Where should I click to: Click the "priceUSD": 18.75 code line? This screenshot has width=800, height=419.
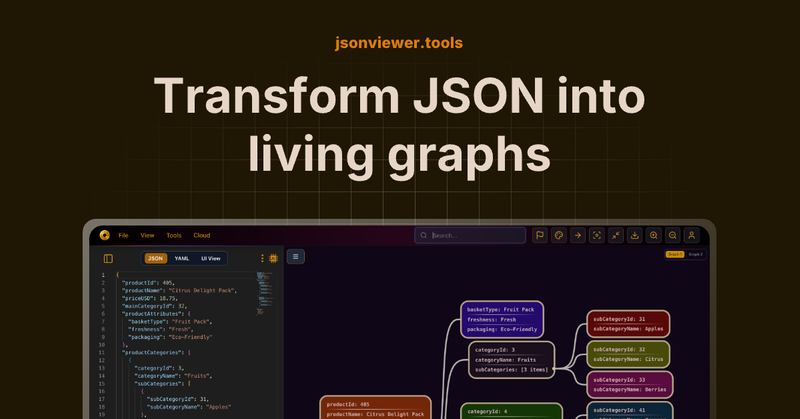point(149,298)
